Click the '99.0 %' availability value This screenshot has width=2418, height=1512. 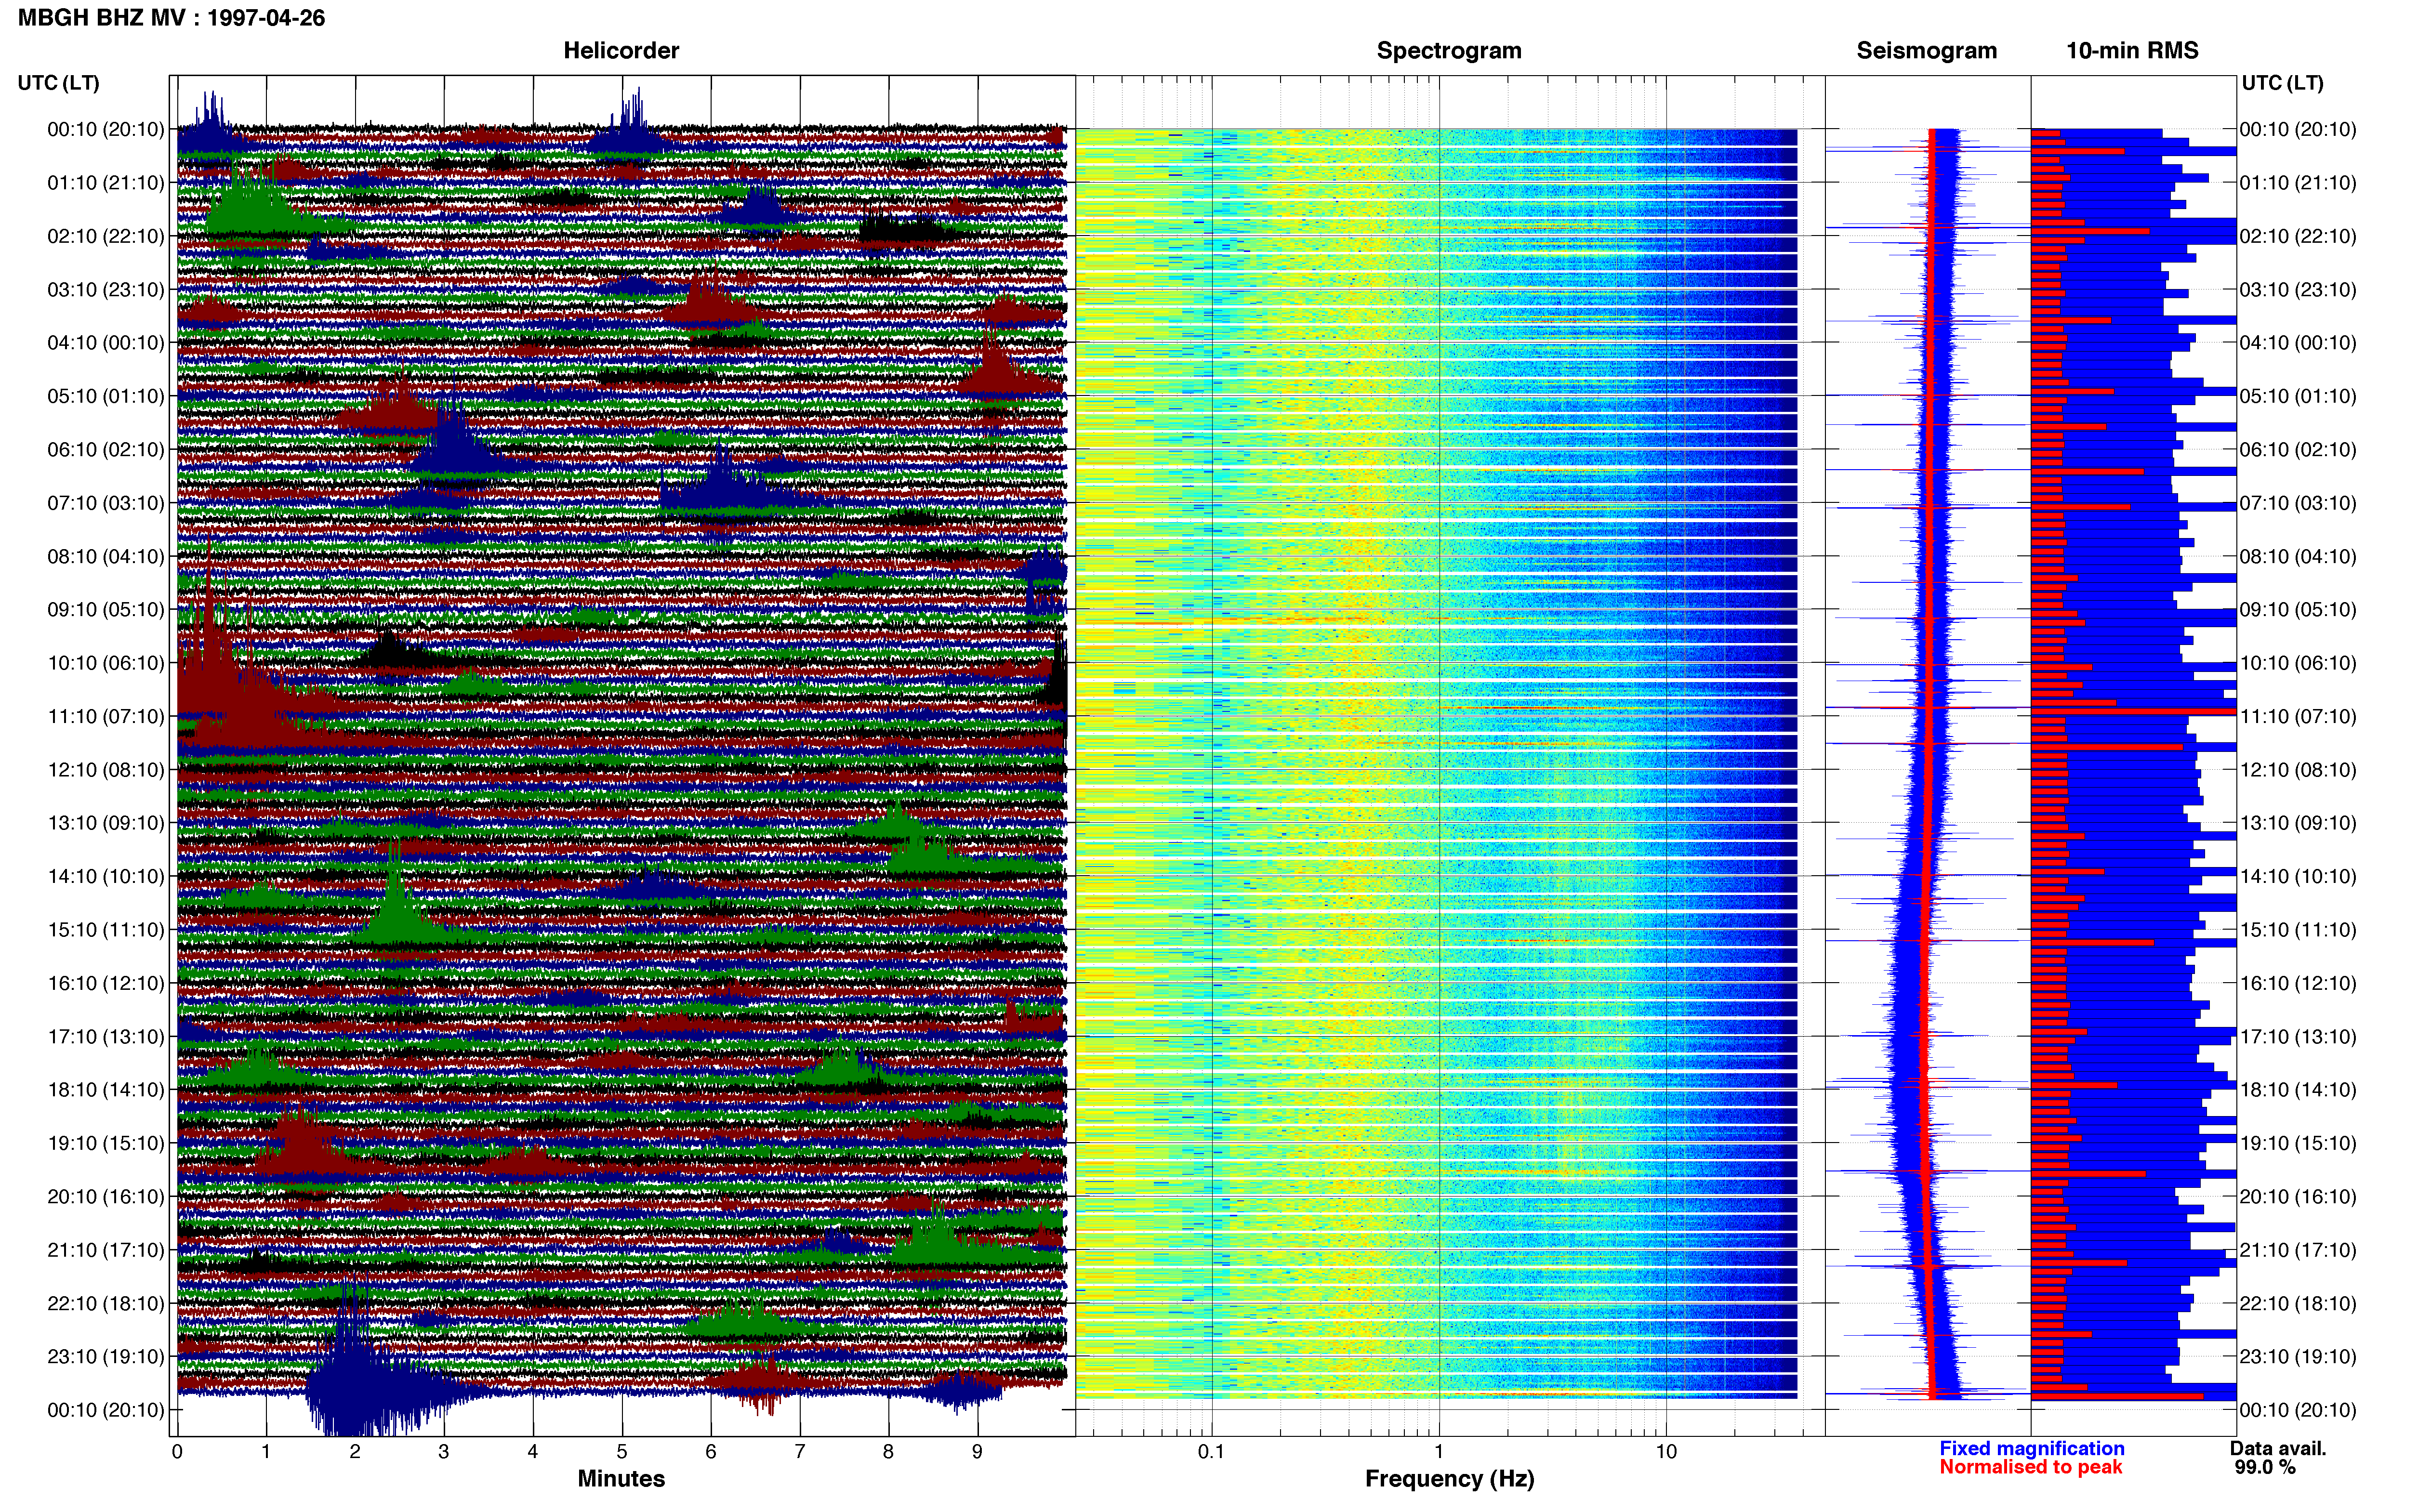click(2265, 1468)
